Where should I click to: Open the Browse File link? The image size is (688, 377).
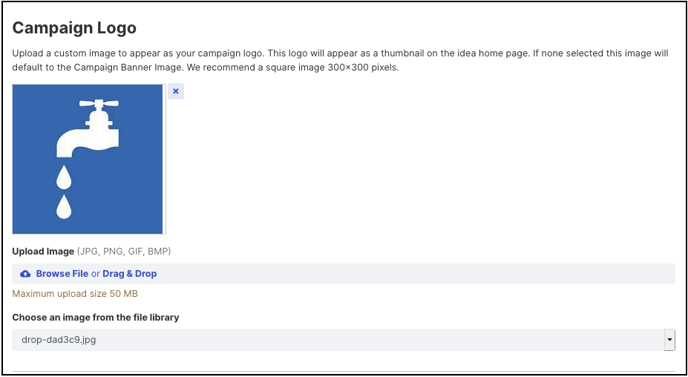point(62,274)
